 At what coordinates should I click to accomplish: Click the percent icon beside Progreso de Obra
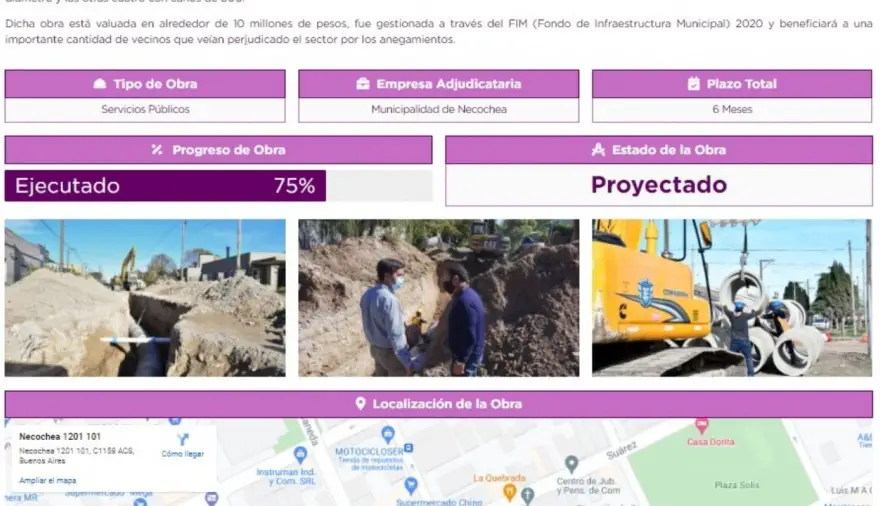tap(157, 150)
